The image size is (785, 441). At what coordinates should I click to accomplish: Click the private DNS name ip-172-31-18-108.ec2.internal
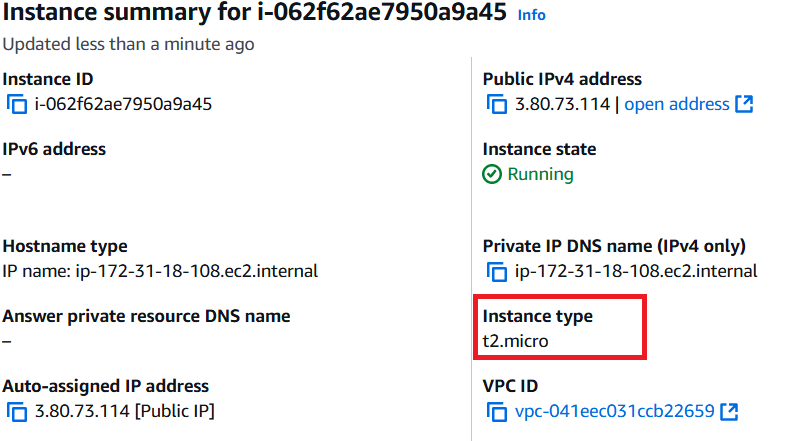(x=636, y=271)
